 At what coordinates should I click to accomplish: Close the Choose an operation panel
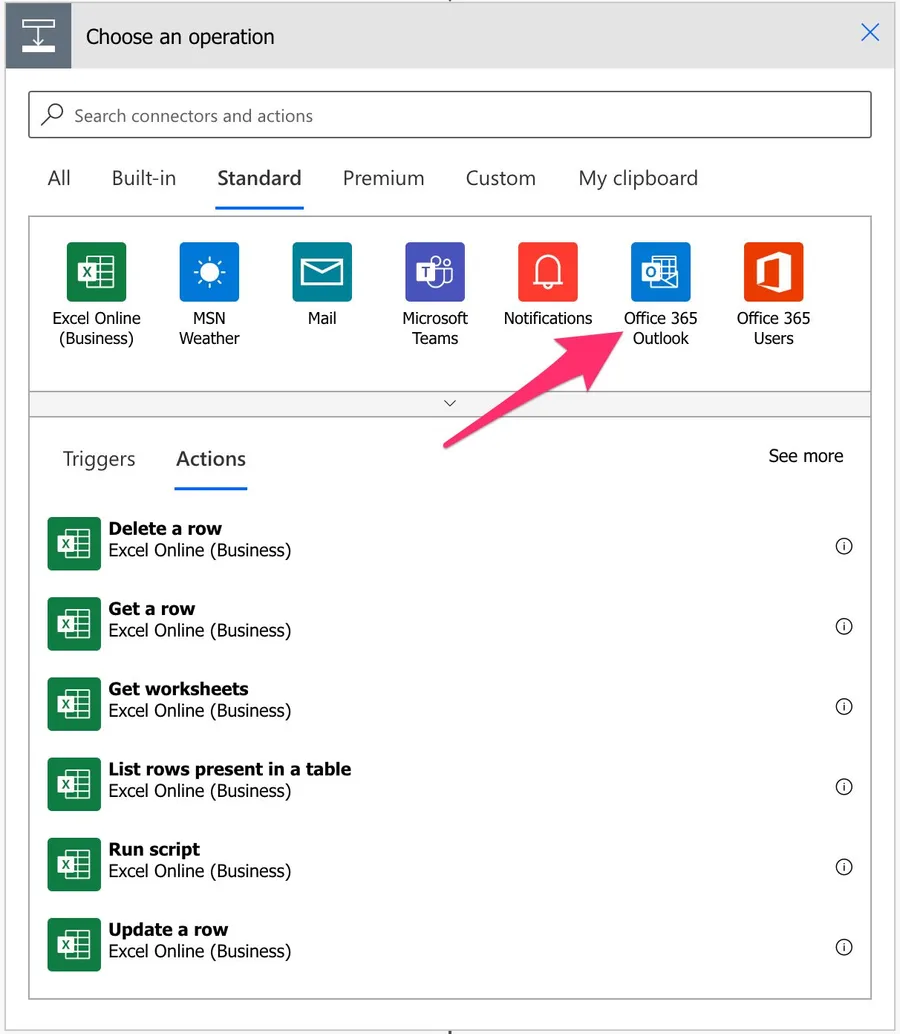pos(870,33)
